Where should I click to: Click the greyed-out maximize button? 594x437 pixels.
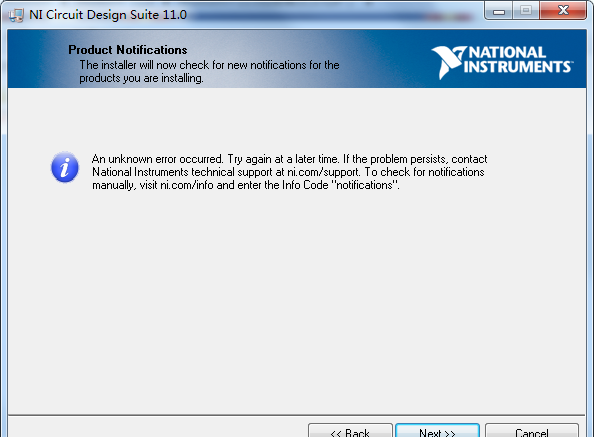(x=526, y=11)
